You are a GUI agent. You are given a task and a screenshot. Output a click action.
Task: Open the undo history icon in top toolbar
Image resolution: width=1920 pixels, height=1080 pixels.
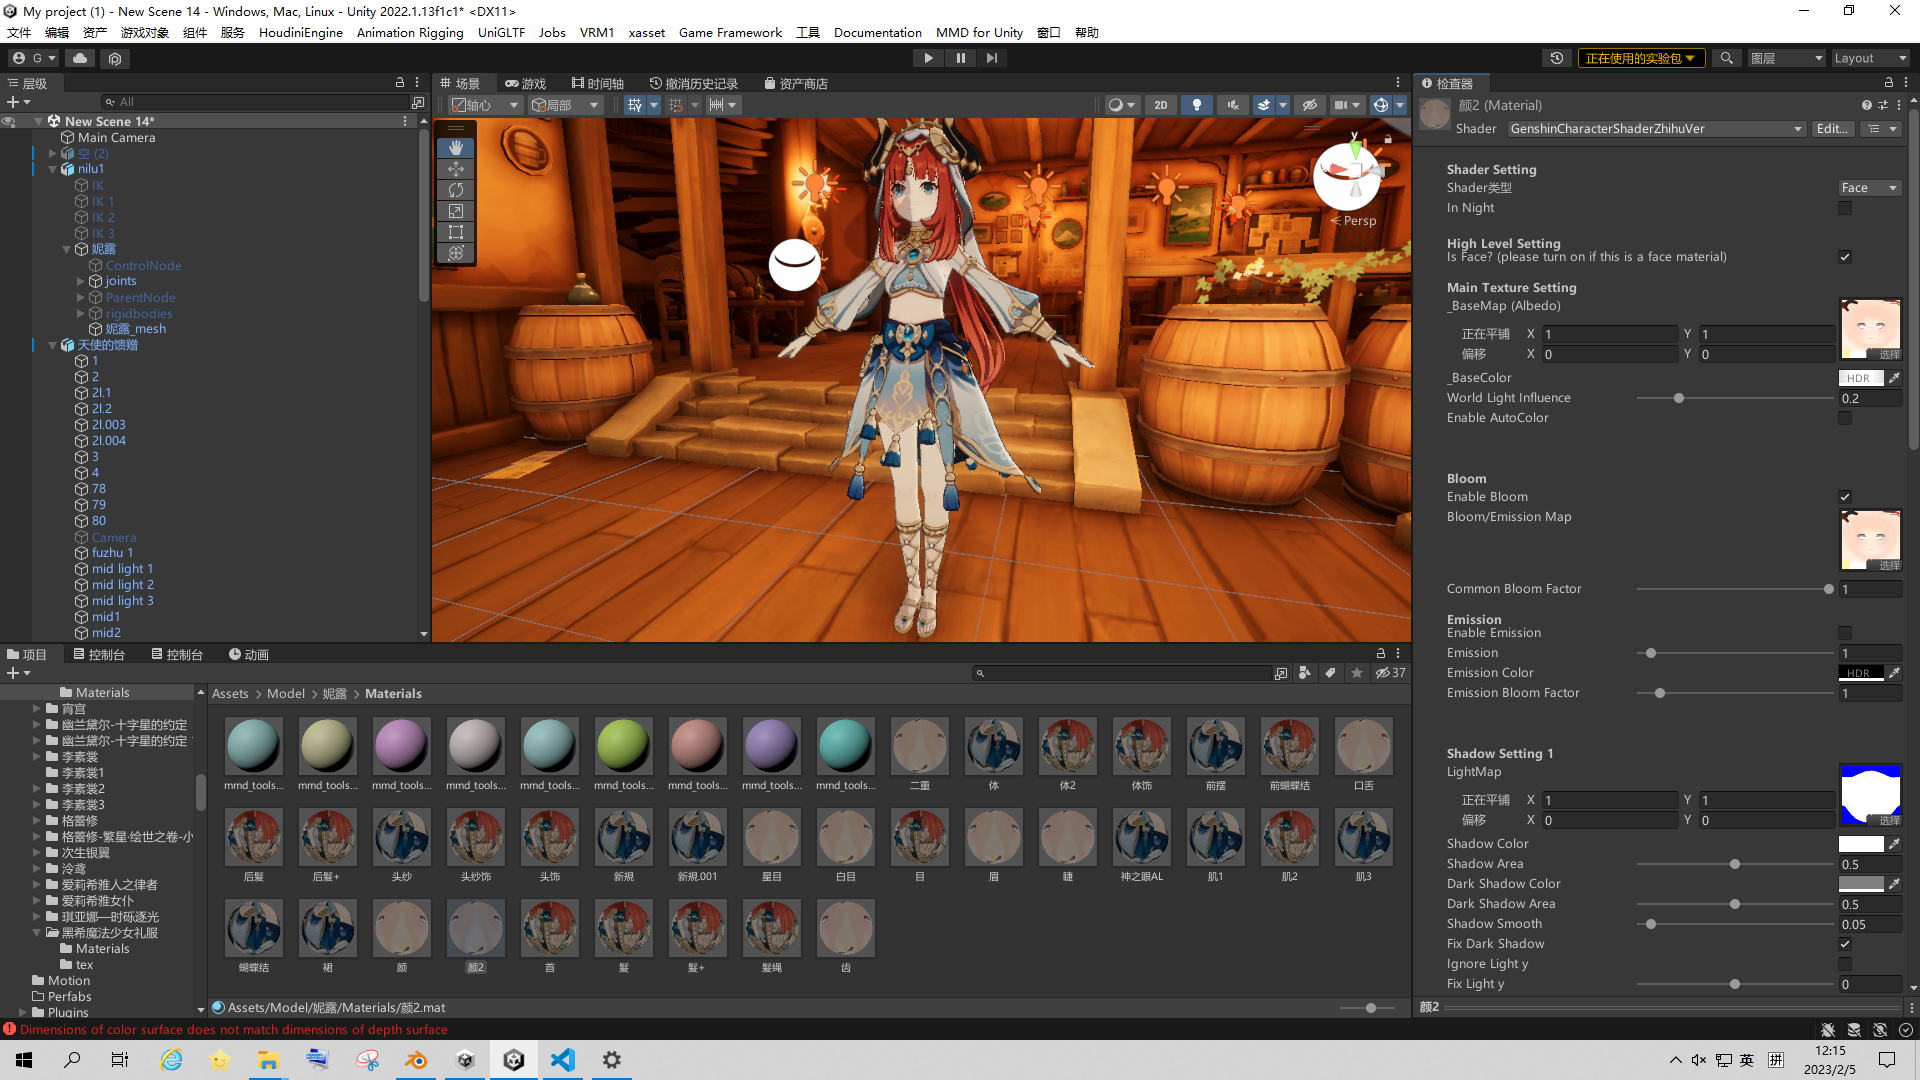1557,58
